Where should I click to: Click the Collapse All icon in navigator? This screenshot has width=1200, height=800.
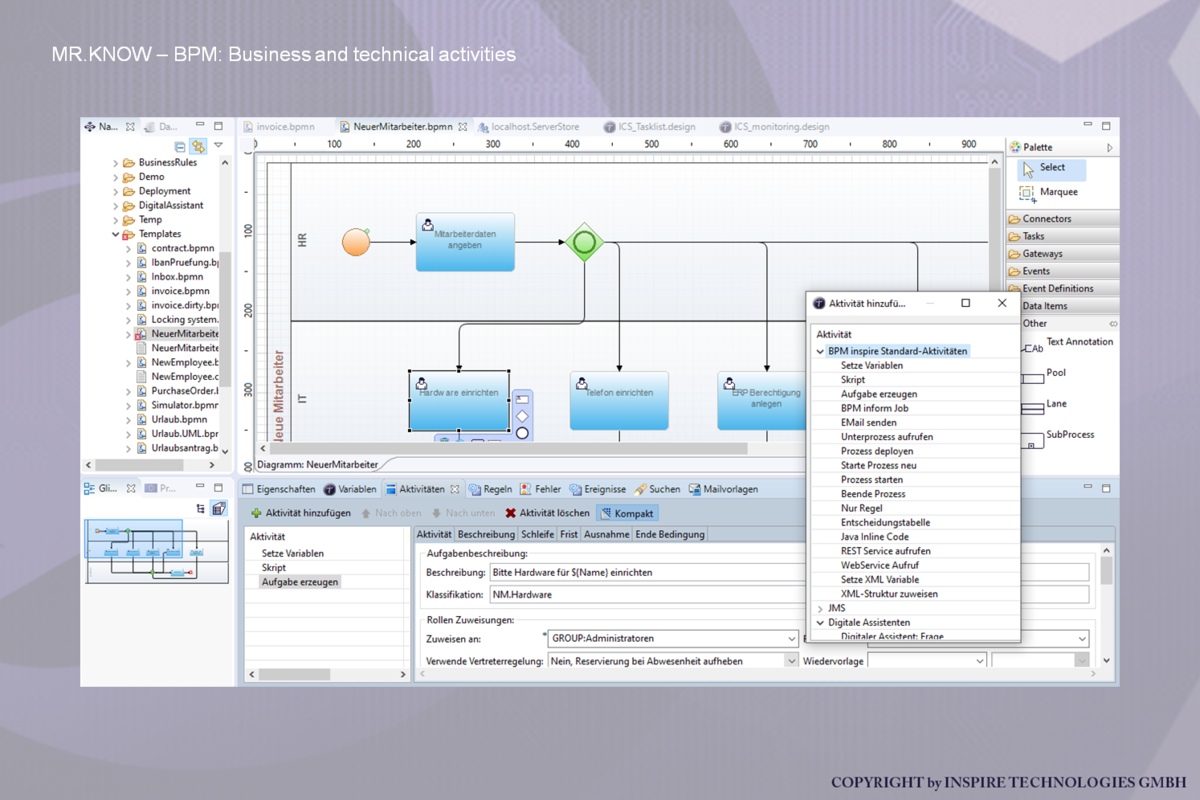click(180, 146)
